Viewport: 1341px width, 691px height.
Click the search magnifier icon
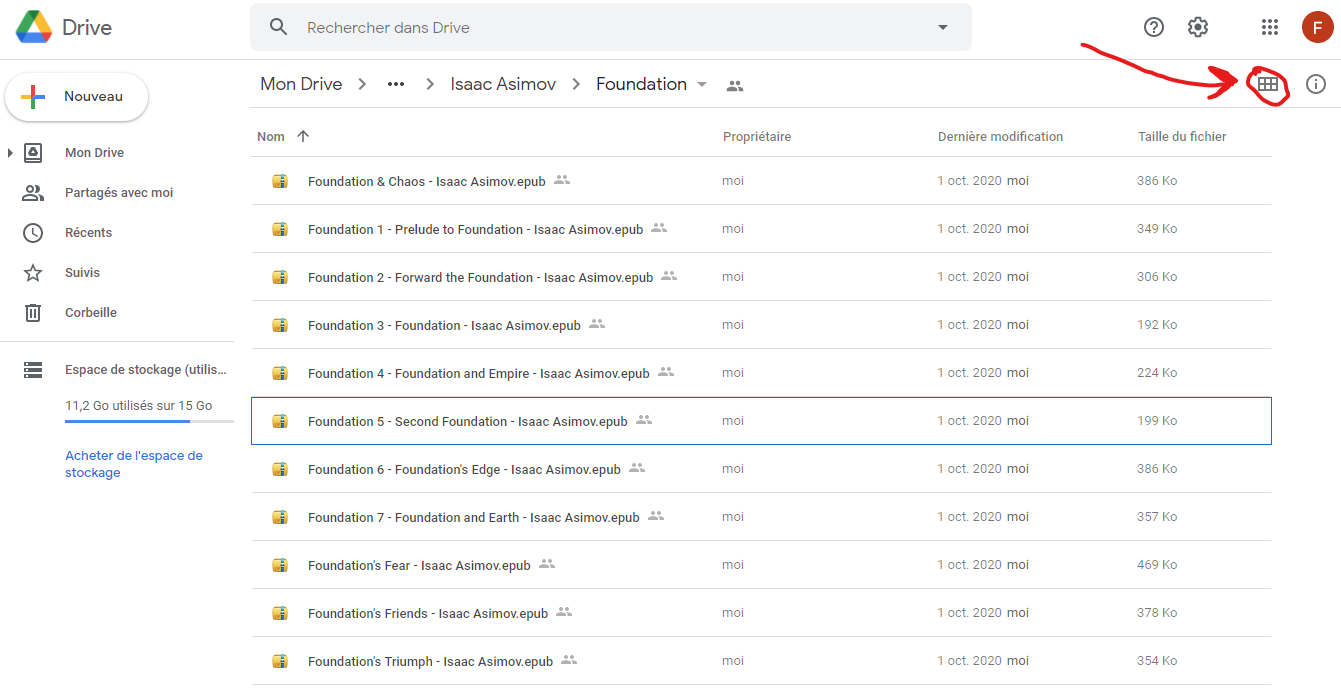coord(279,27)
